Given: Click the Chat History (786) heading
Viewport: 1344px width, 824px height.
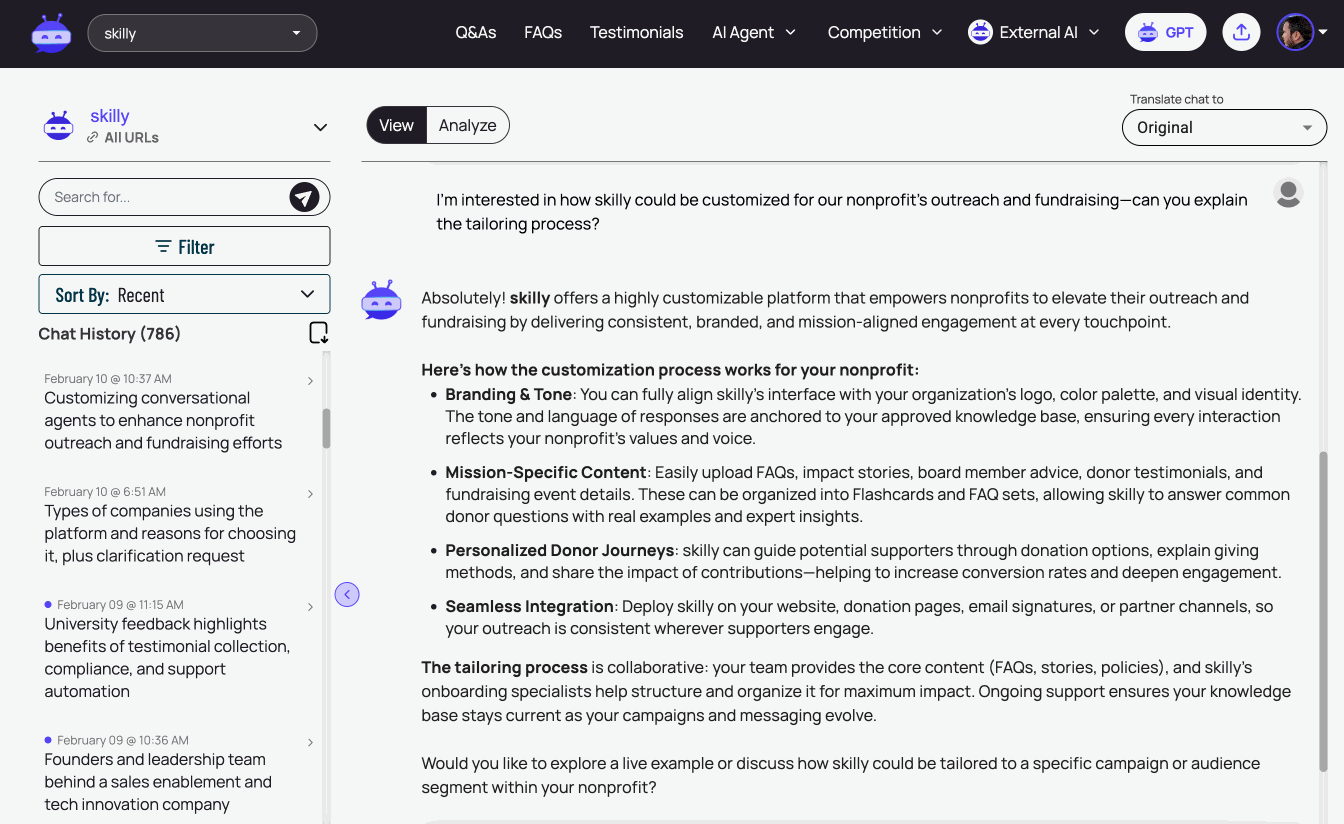Looking at the screenshot, I should click(110, 333).
